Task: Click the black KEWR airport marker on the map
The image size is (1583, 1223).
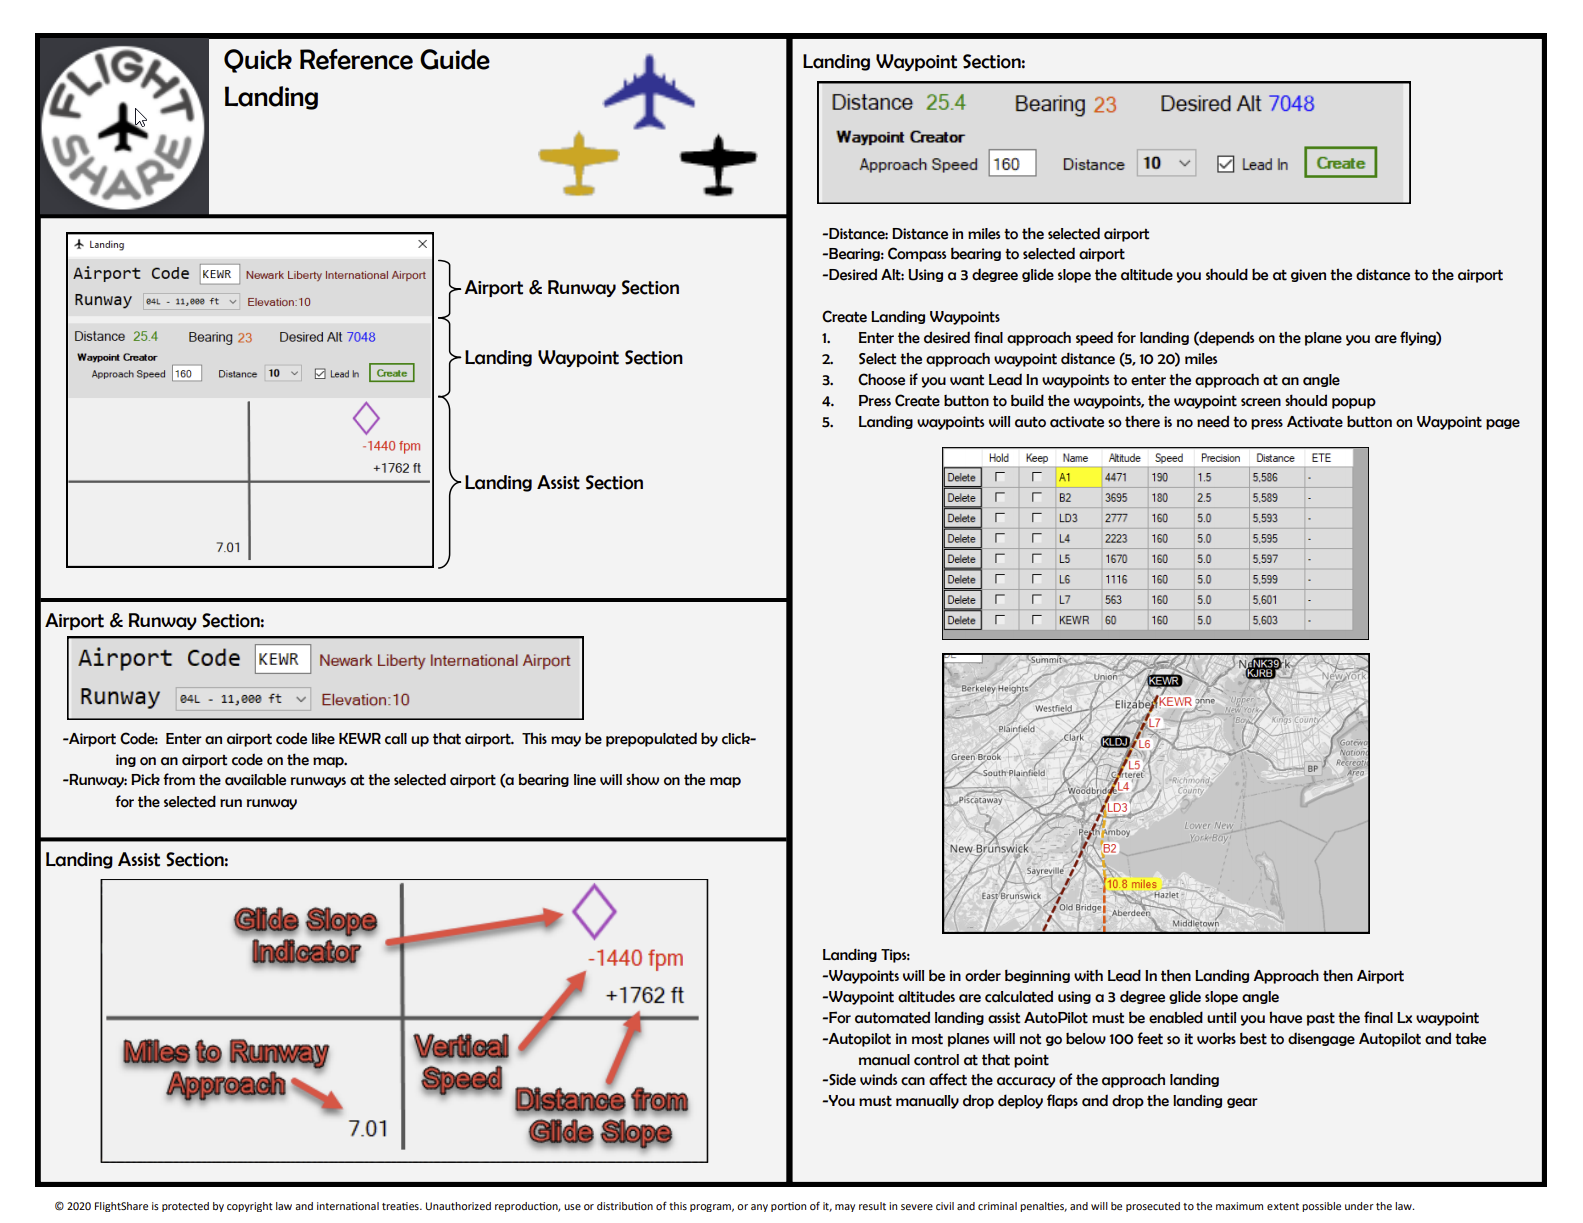Action: coord(1164,680)
